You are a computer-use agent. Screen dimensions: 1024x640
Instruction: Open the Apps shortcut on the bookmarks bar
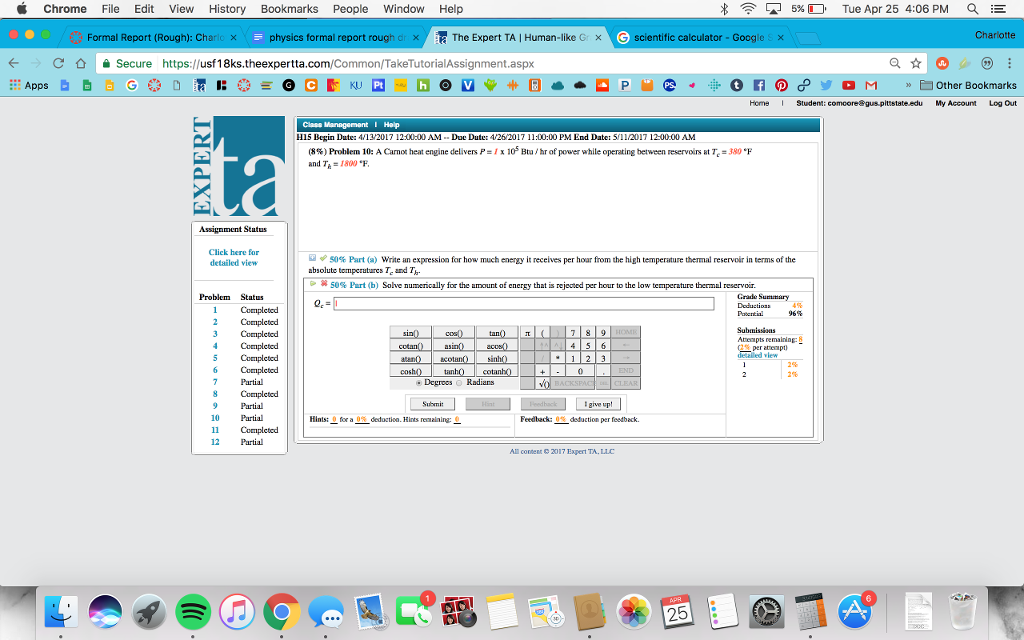[x=30, y=85]
